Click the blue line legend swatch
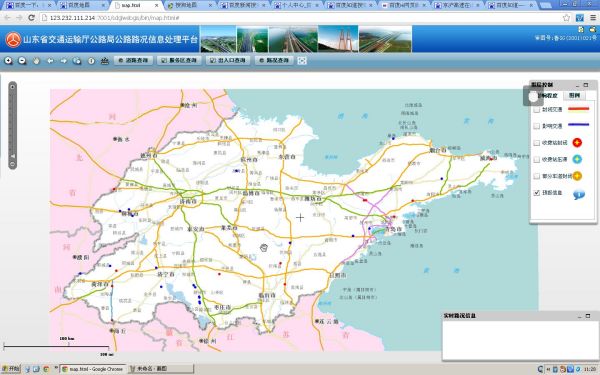 pos(579,124)
